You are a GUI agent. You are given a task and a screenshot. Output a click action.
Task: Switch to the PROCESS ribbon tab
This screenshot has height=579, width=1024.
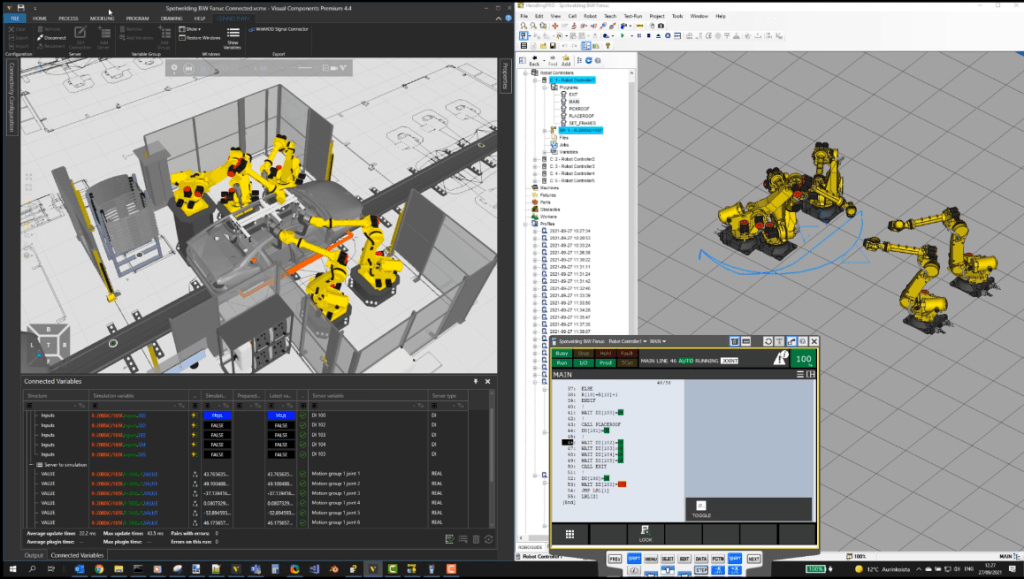[x=68, y=18]
